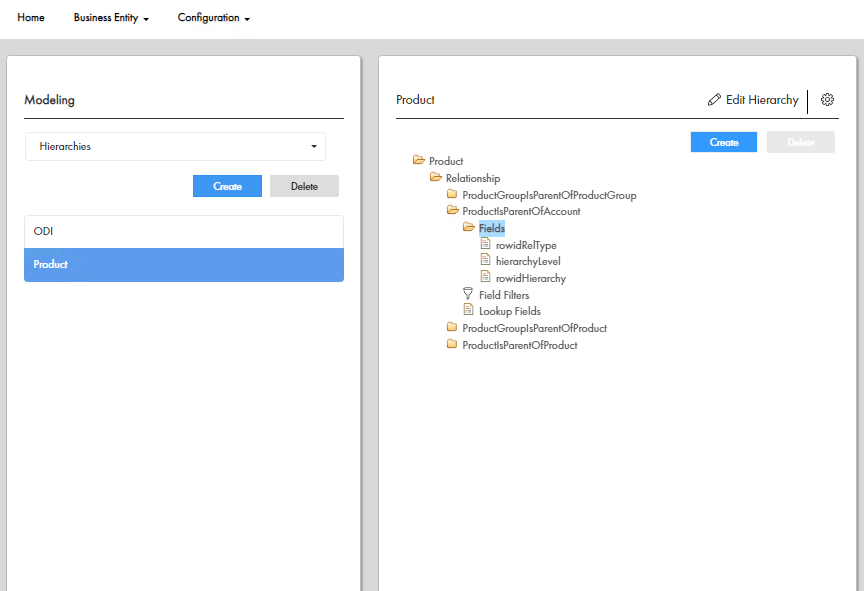Click the Fields open folder icon

coord(469,227)
